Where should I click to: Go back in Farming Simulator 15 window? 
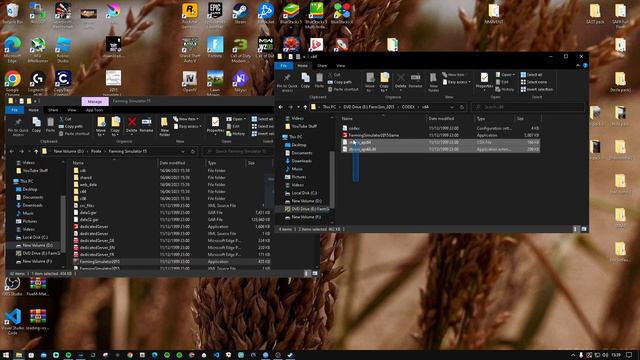pos(11,151)
